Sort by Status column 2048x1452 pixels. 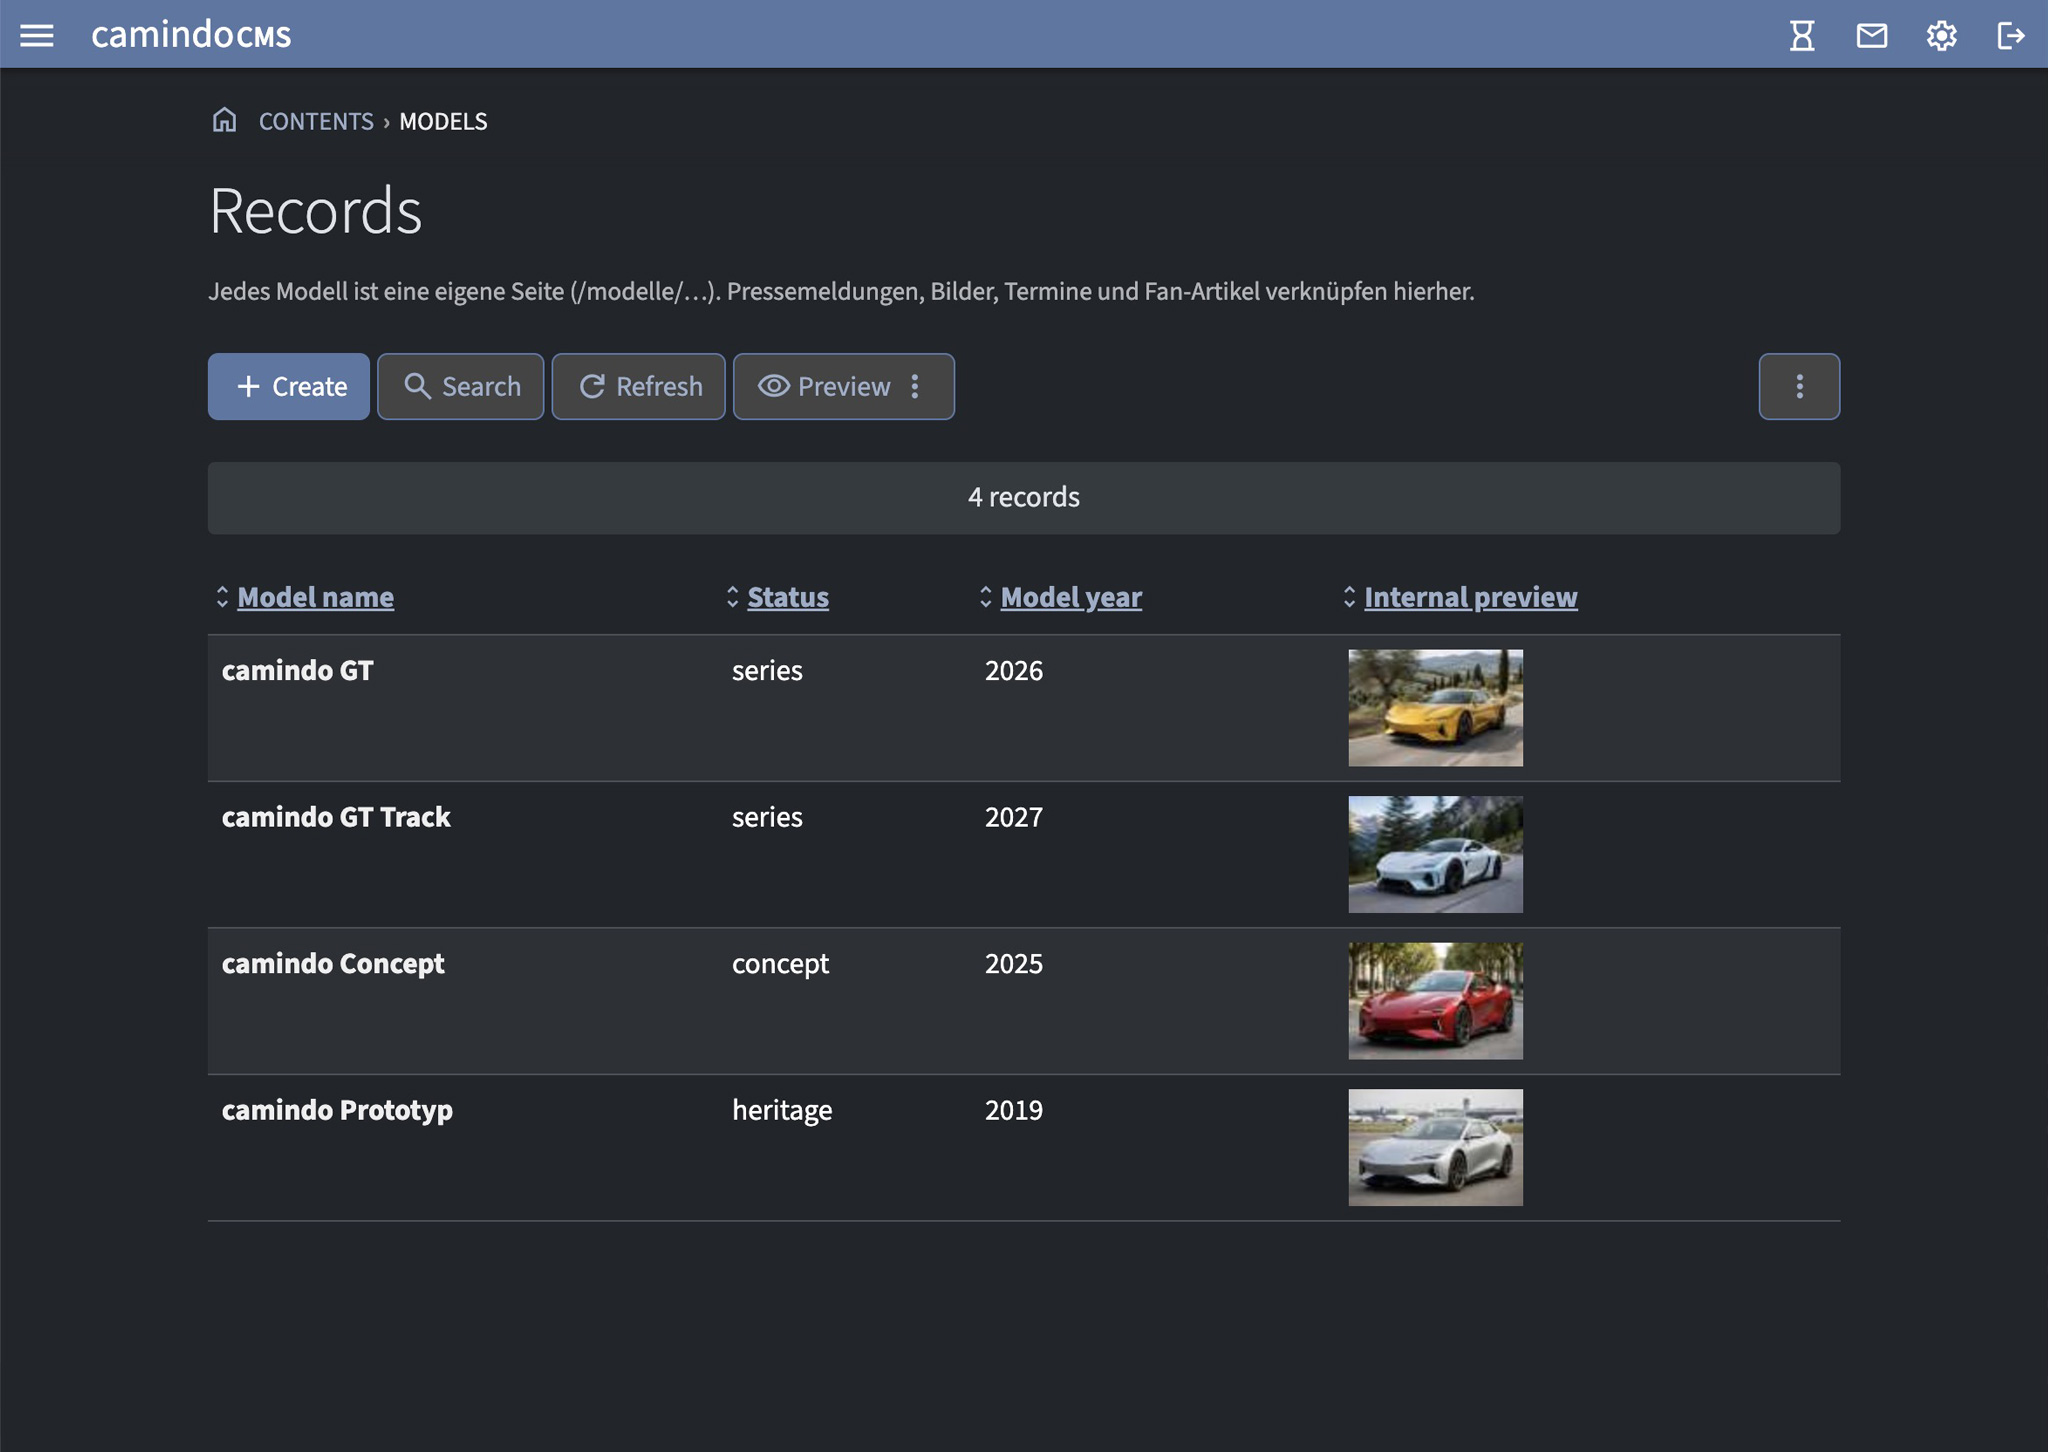coord(788,597)
